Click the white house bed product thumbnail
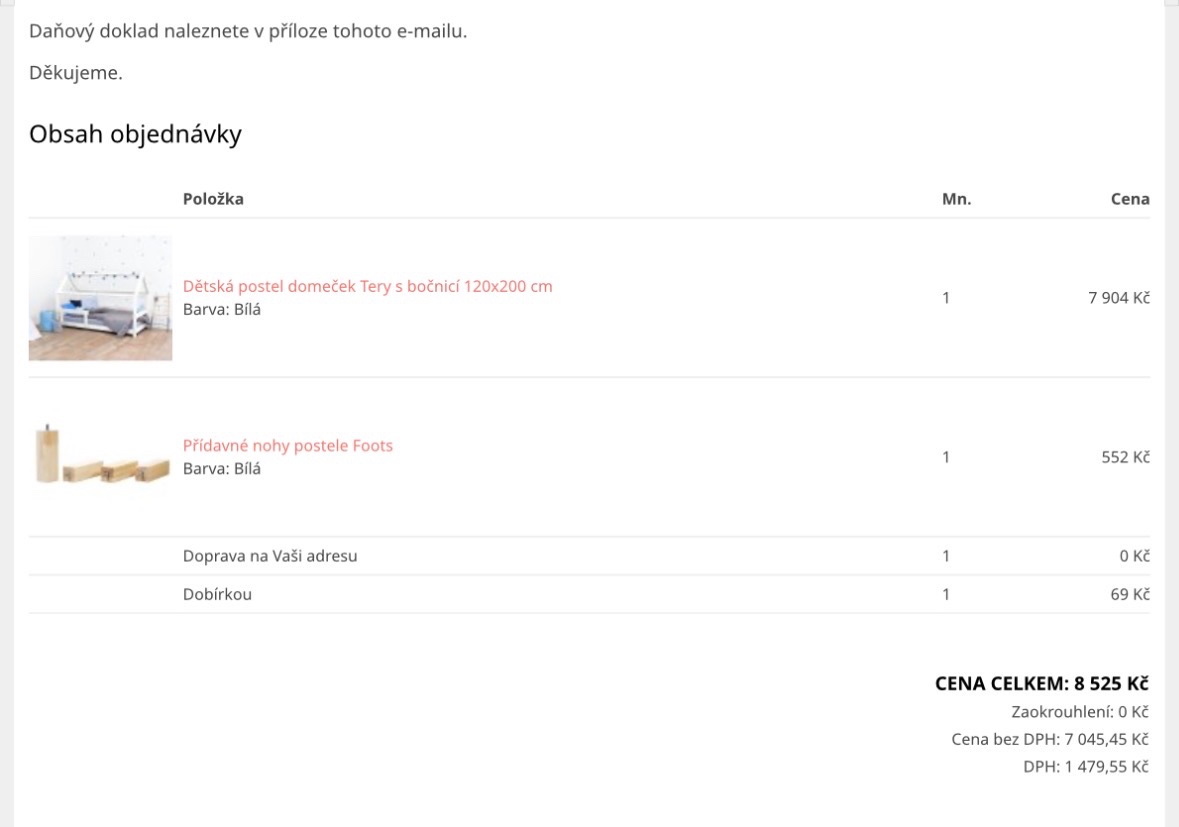 point(100,298)
